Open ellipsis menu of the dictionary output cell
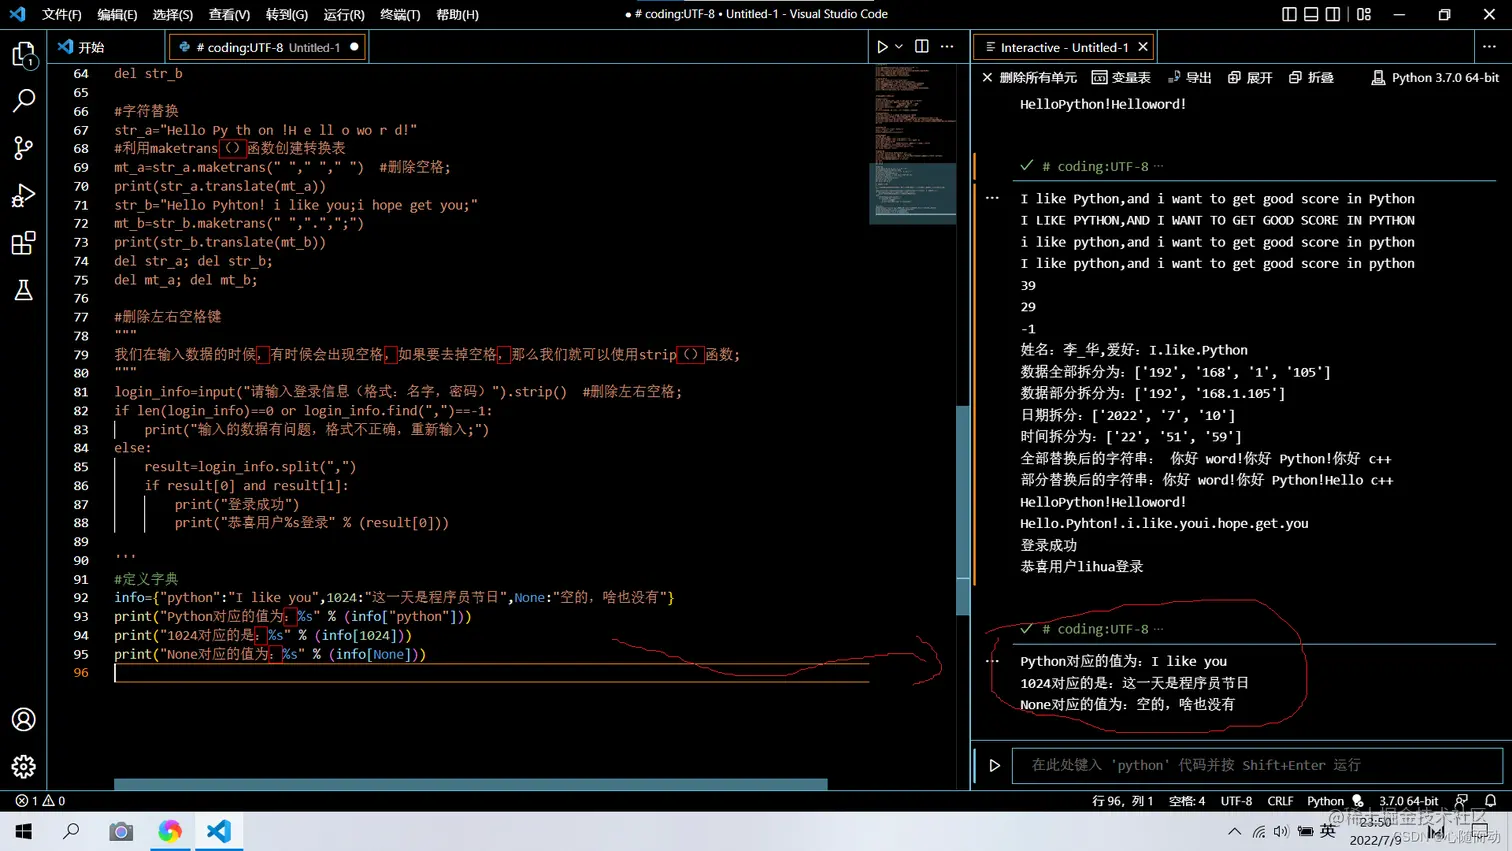 (x=992, y=661)
